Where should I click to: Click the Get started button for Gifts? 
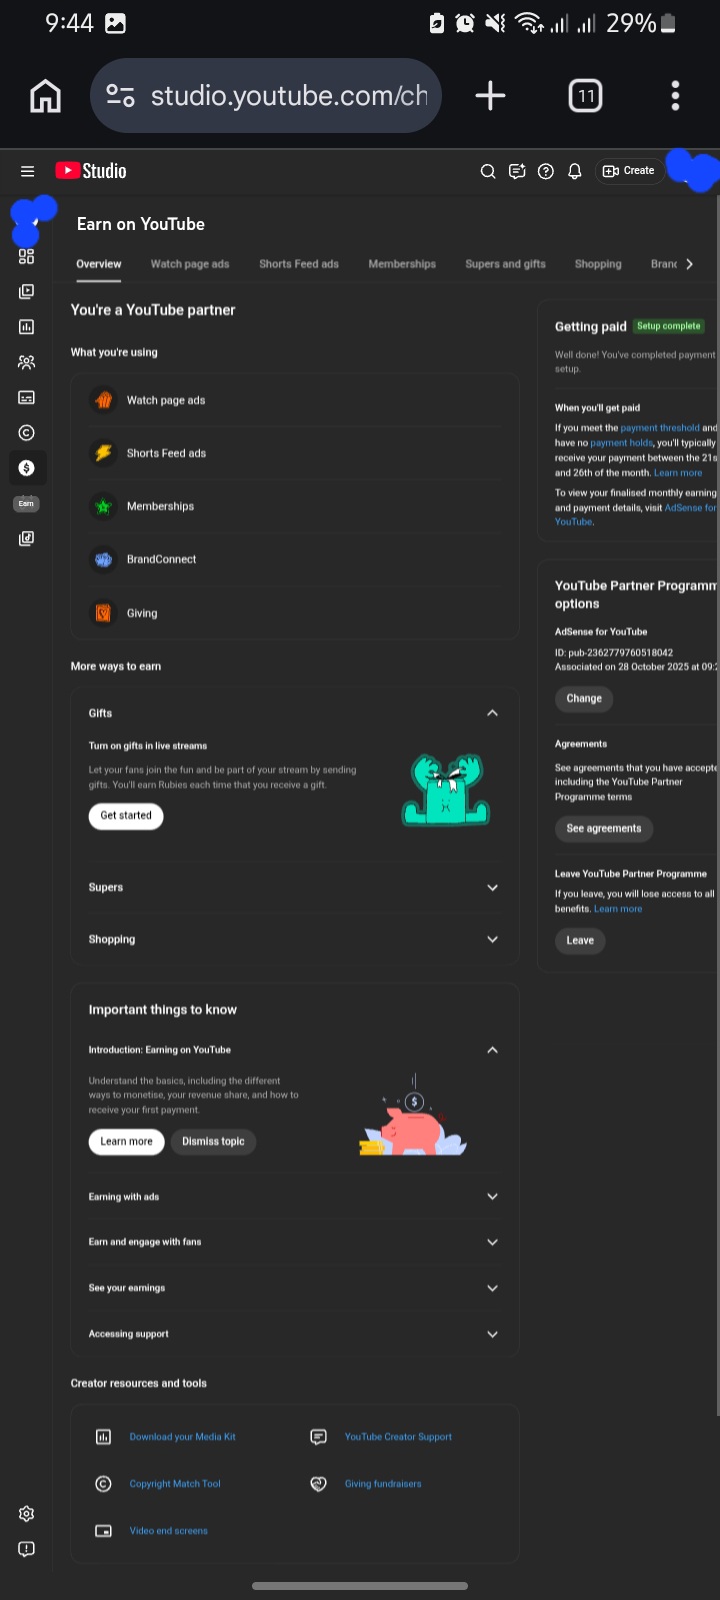pyautogui.click(x=126, y=816)
